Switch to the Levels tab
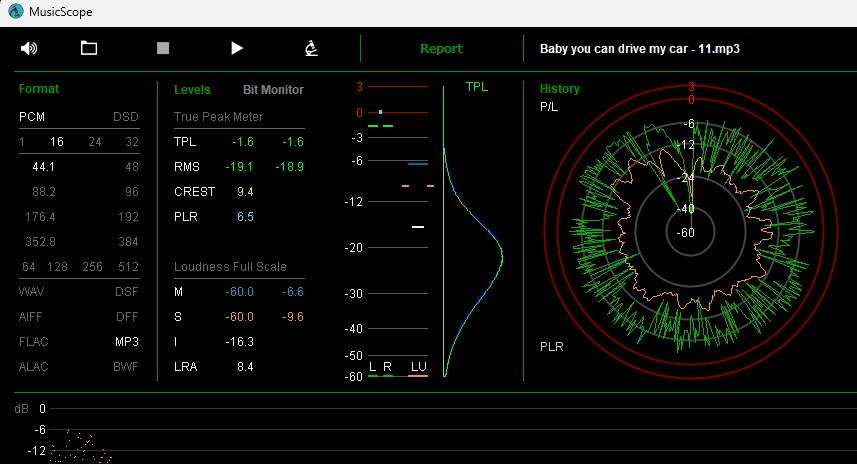This screenshot has width=857, height=464. 192,90
